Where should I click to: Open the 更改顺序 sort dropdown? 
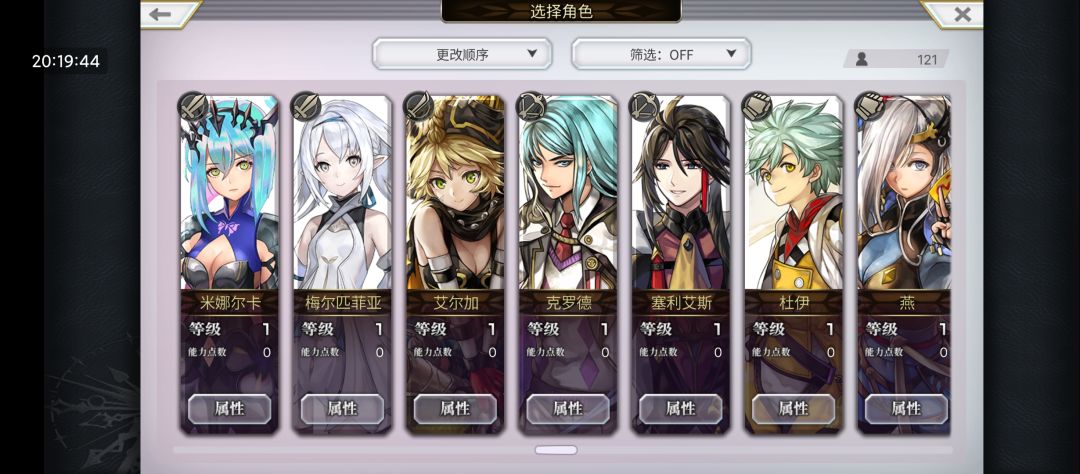pyautogui.click(x=462, y=54)
